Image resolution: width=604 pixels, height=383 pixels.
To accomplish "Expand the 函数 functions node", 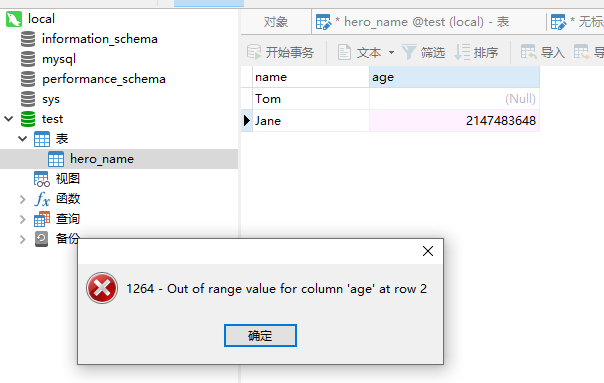I will pos(23,199).
